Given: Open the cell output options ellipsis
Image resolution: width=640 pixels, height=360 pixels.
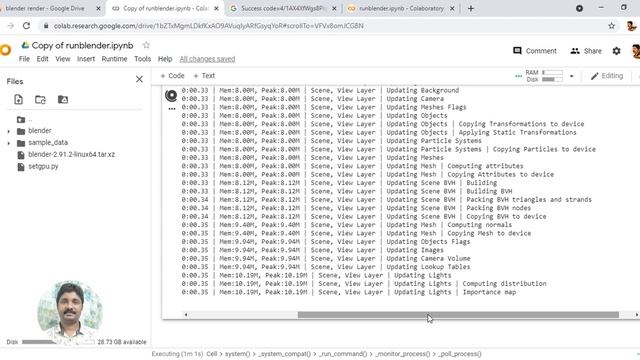Looking at the screenshot, I should [172, 109].
